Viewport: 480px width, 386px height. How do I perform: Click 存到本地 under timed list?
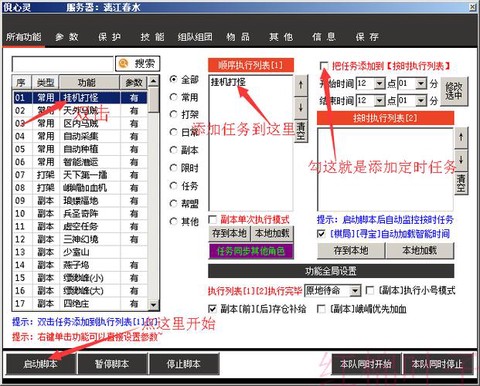point(351,250)
